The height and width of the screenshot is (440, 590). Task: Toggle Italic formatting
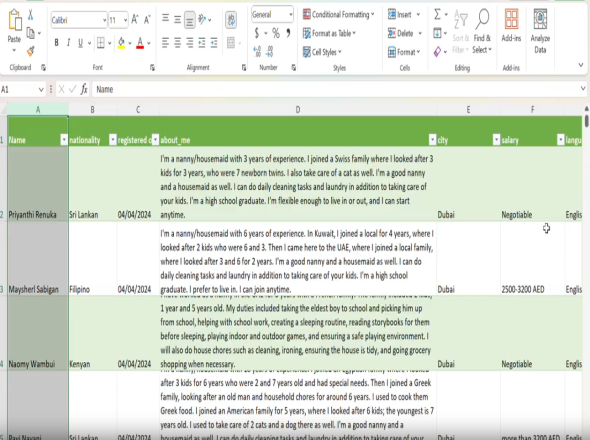pyautogui.click(x=68, y=43)
